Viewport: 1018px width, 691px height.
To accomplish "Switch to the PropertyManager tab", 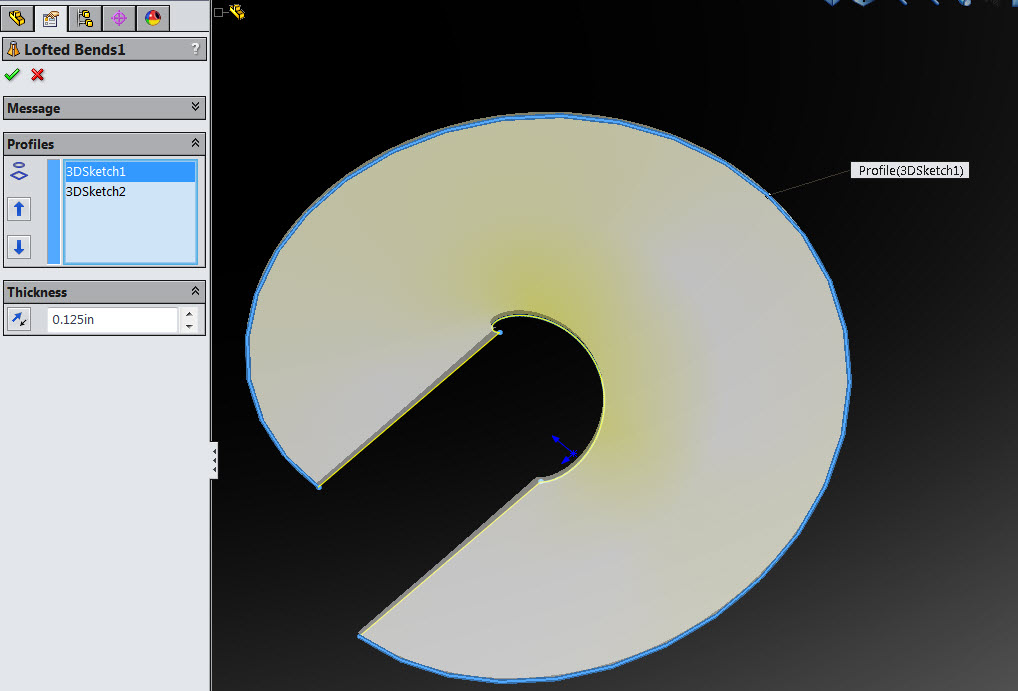I will click(x=51, y=18).
